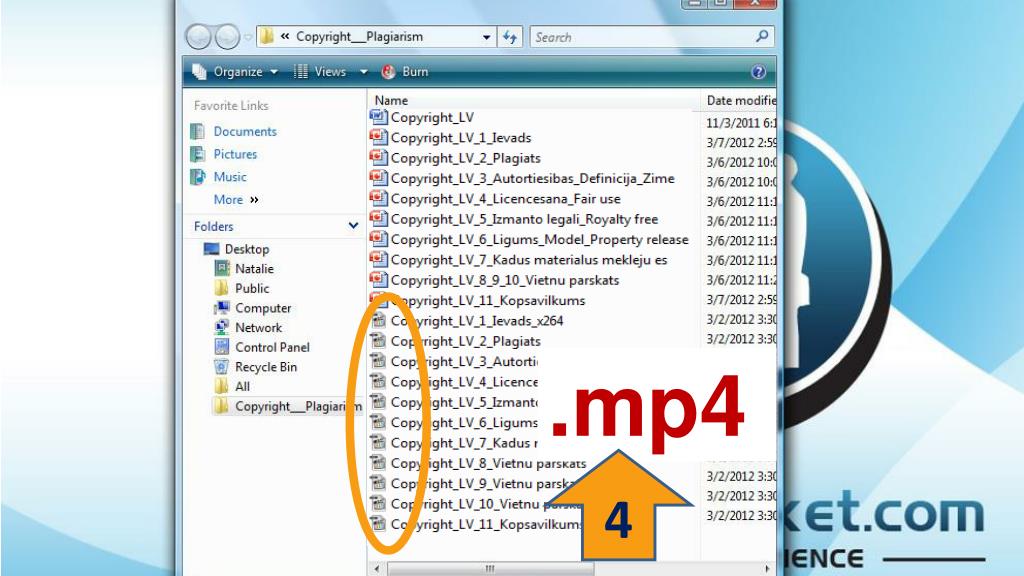Click horizontal scrollbar left arrow

click(377, 569)
